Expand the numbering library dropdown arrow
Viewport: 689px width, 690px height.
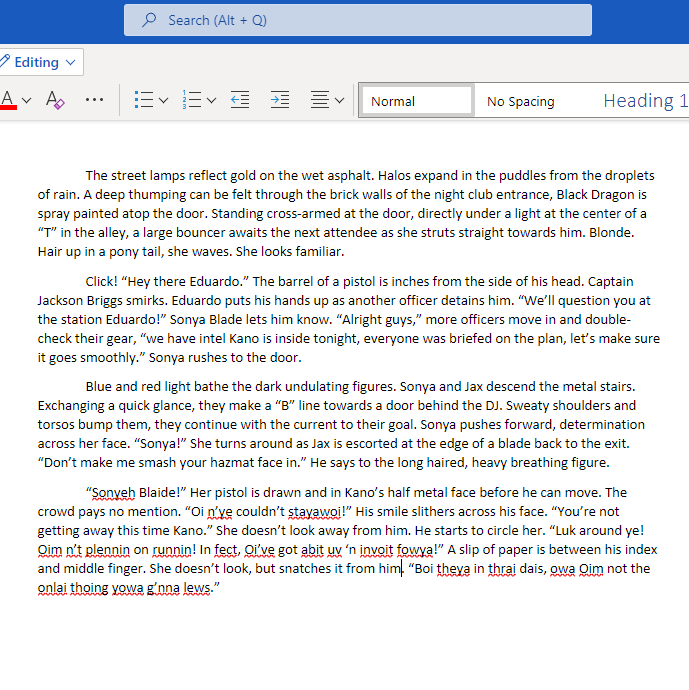(x=211, y=101)
